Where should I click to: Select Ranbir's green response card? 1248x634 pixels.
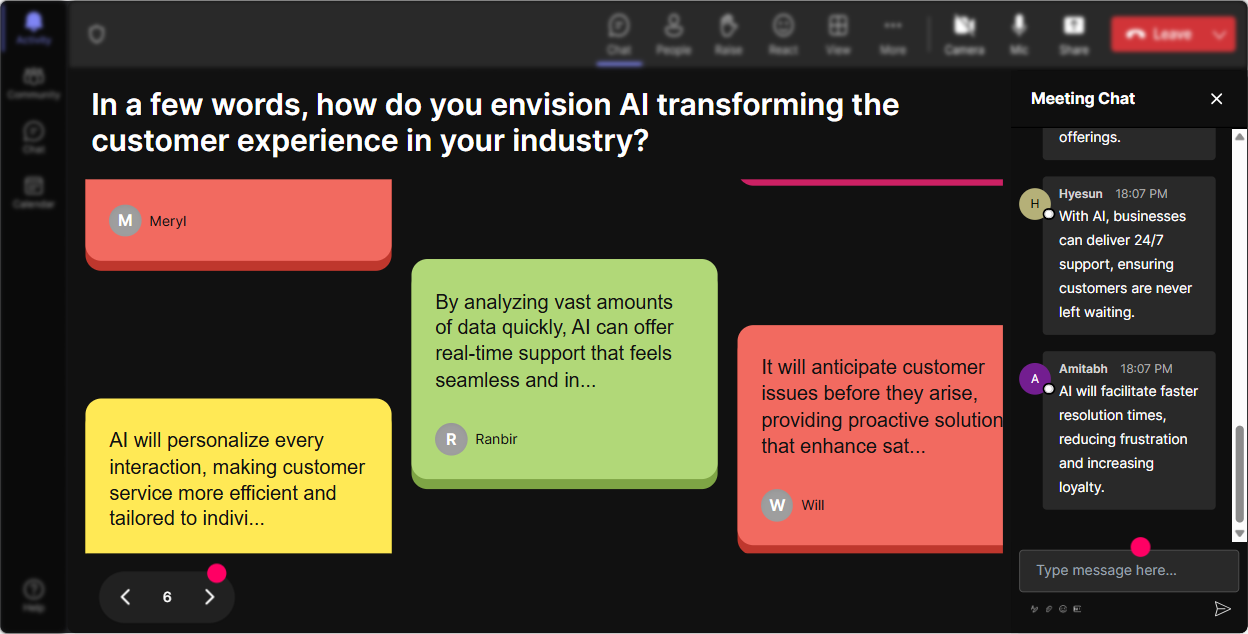564,373
